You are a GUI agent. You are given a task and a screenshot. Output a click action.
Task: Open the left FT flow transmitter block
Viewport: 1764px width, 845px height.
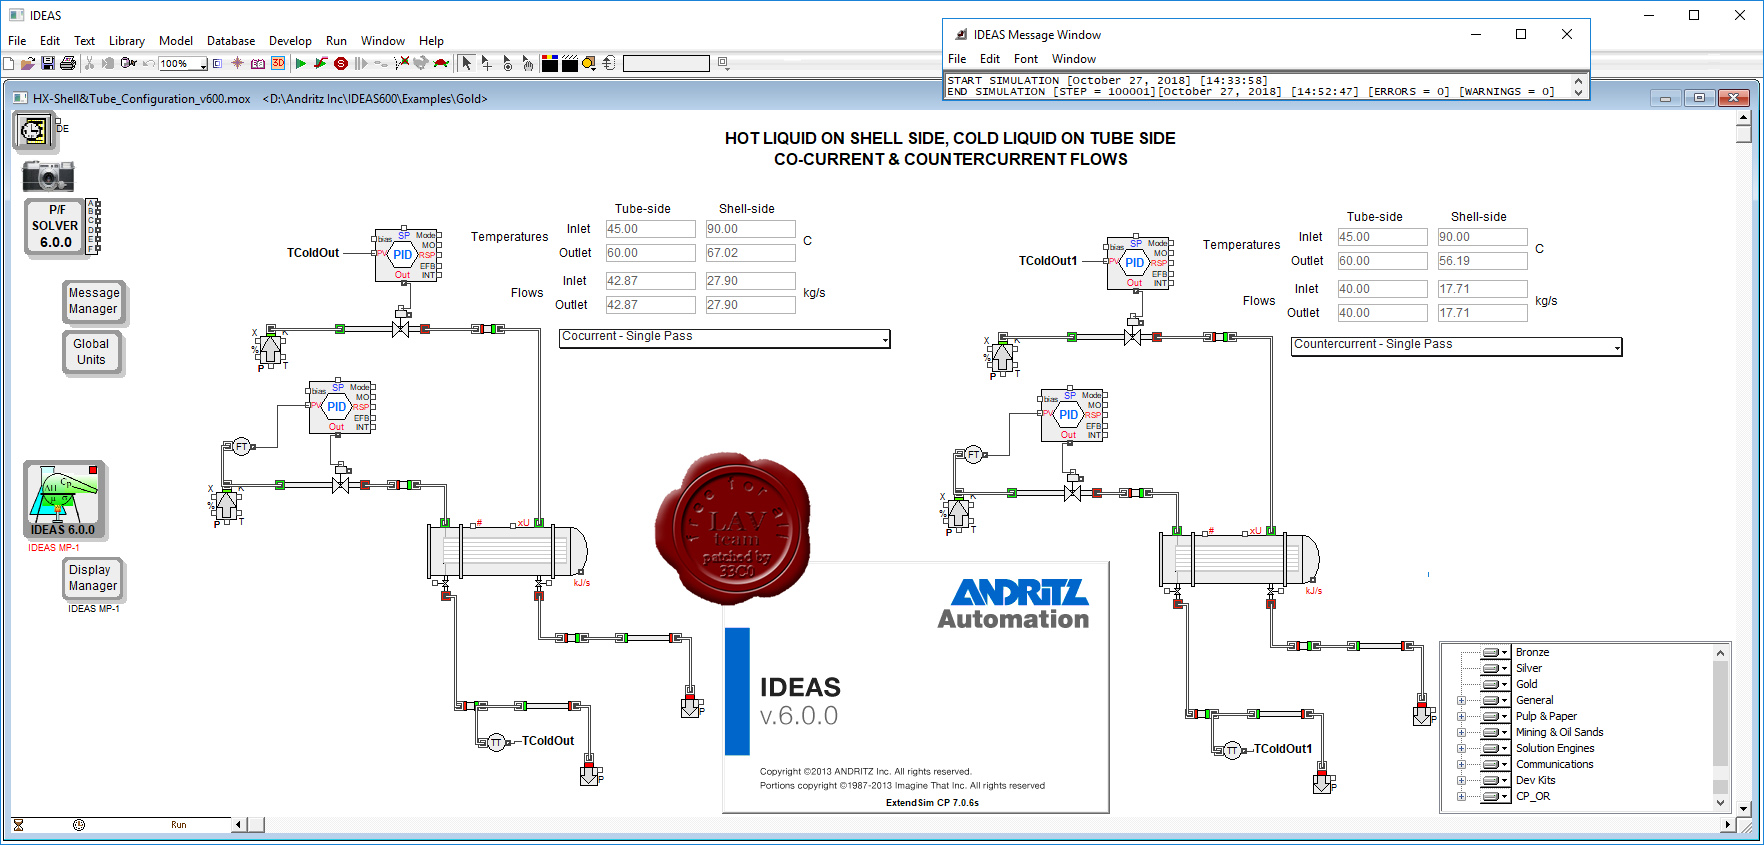click(x=241, y=447)
